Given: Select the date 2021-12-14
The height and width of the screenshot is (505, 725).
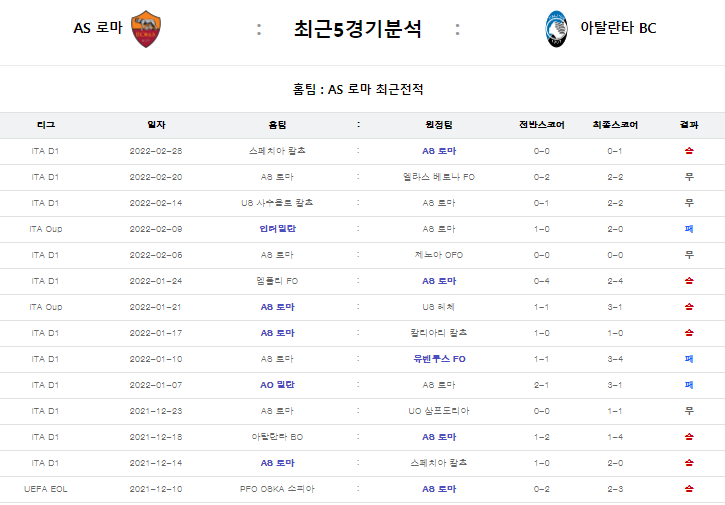Looking at the screenshot, I should pyautogui.click(x=156, y=463).
